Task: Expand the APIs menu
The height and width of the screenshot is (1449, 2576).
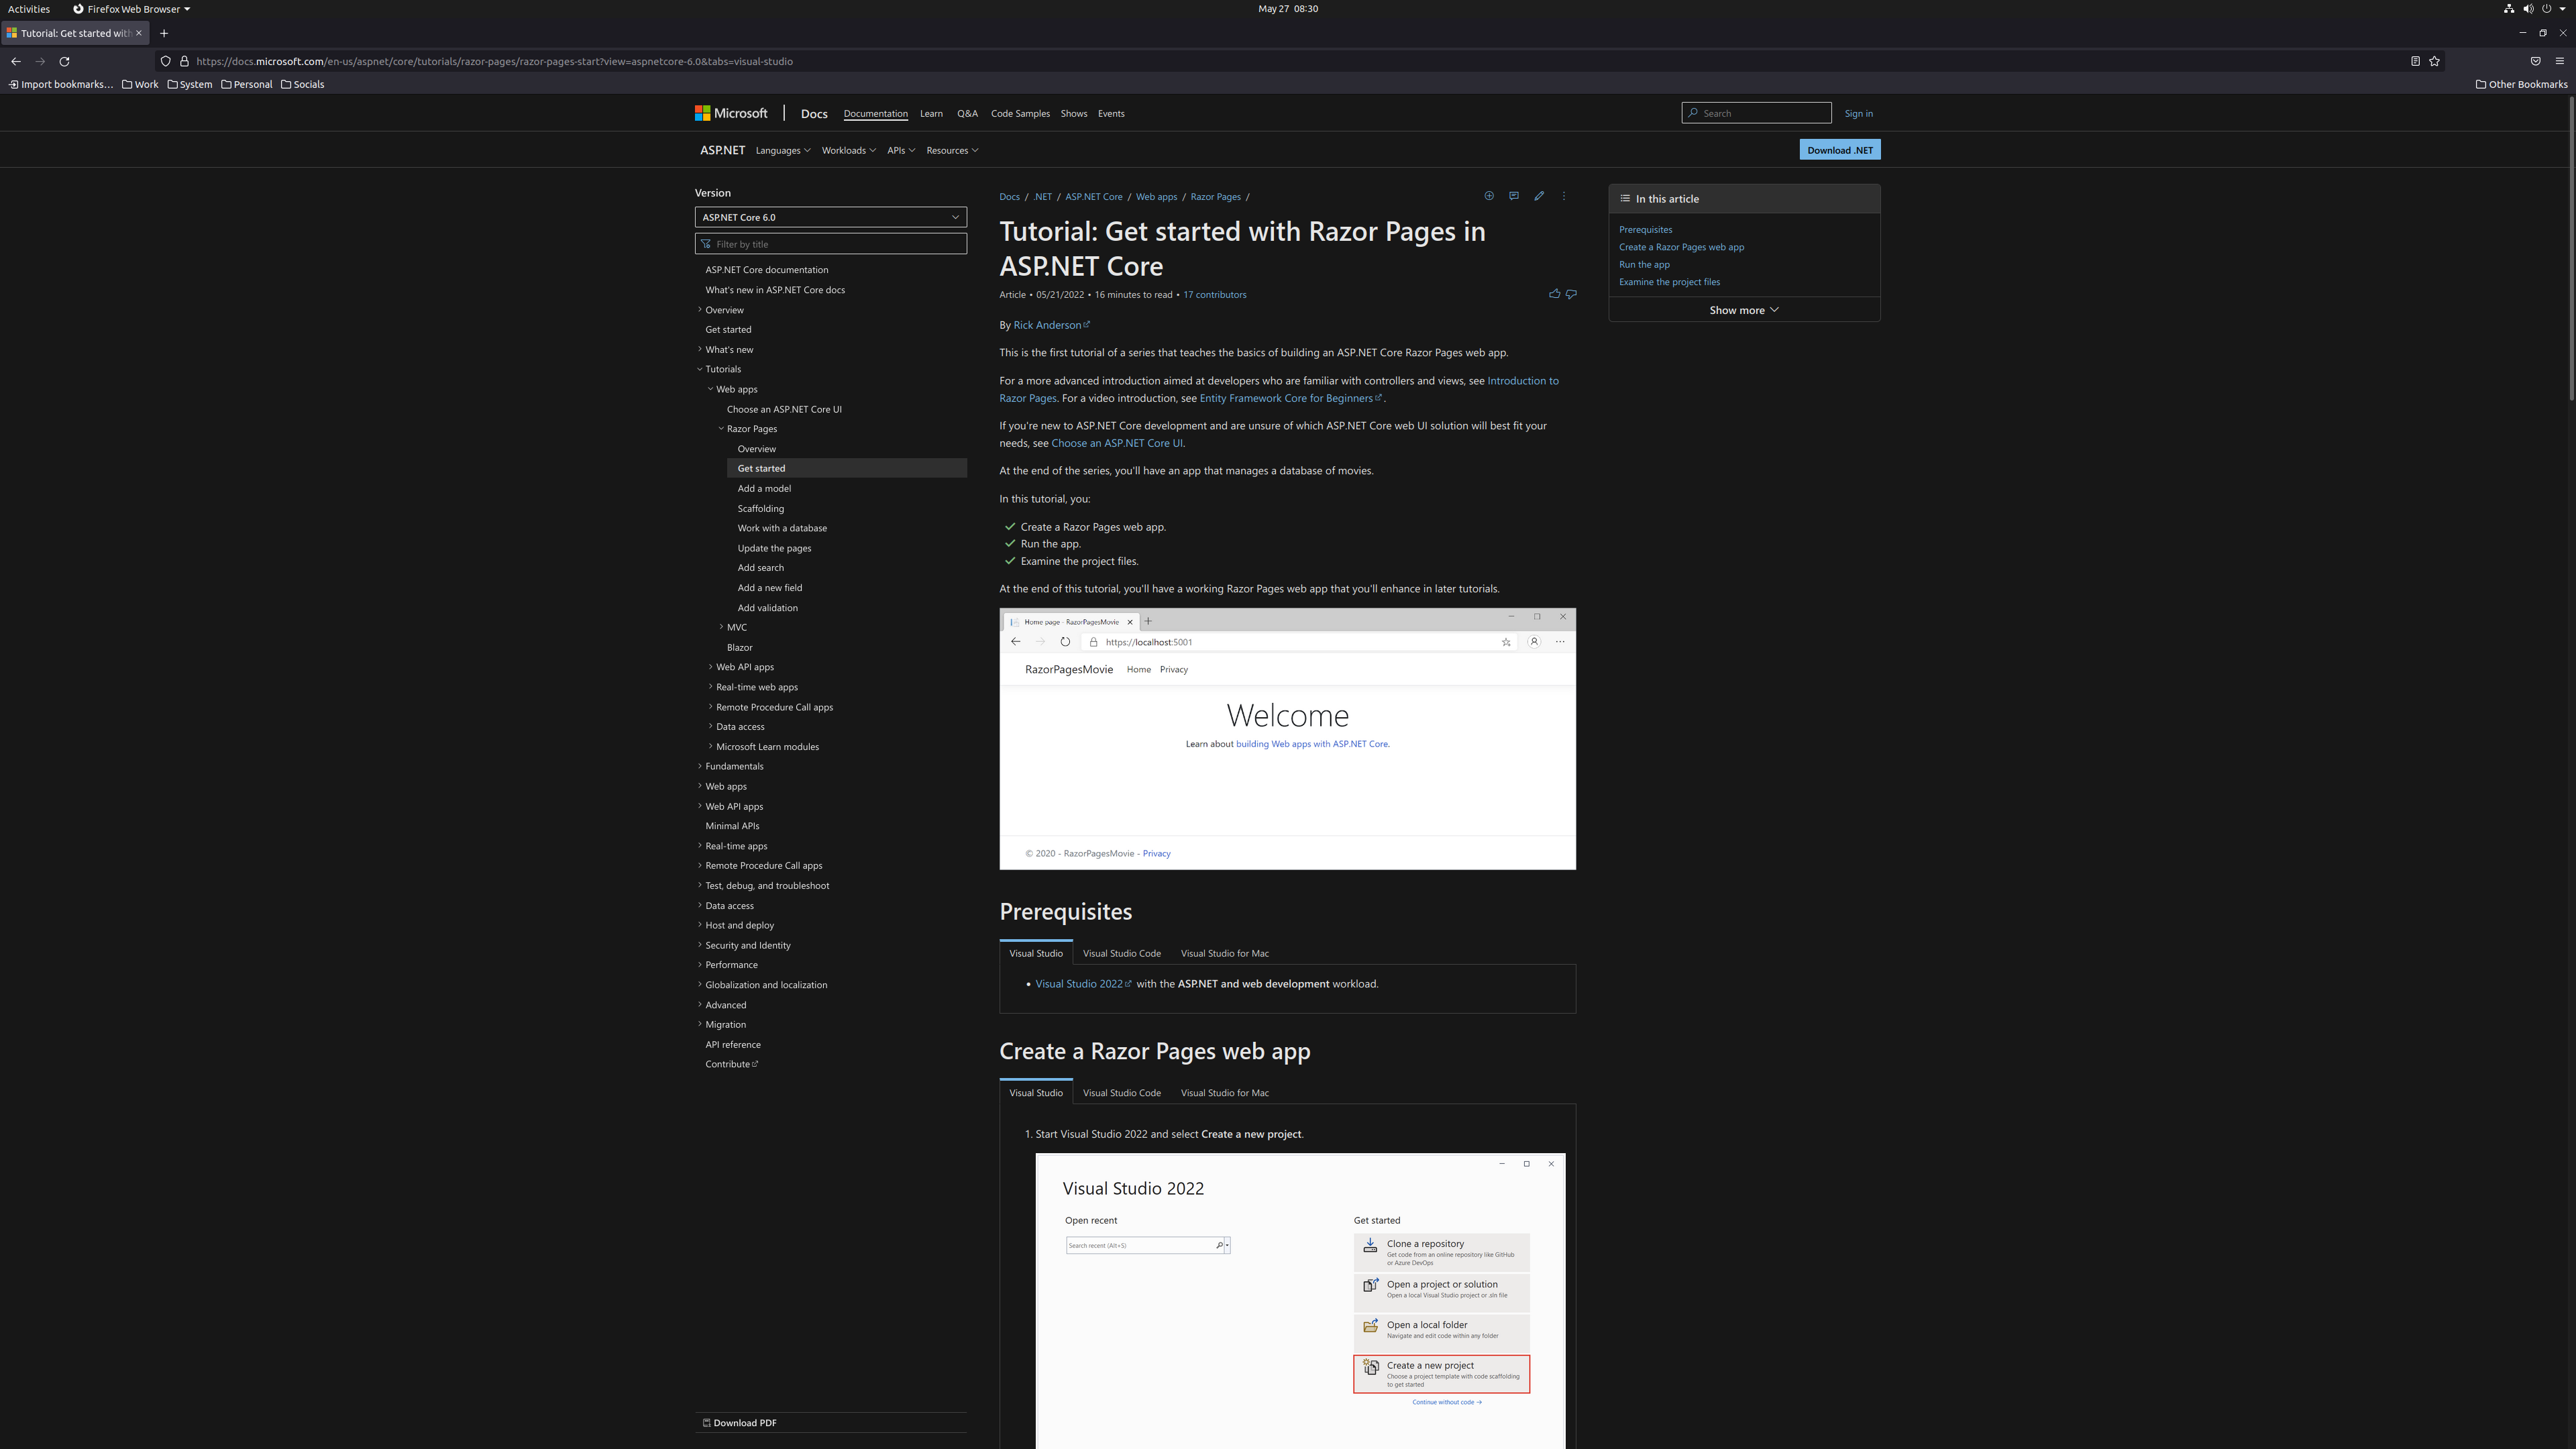Action: [901, 150]
